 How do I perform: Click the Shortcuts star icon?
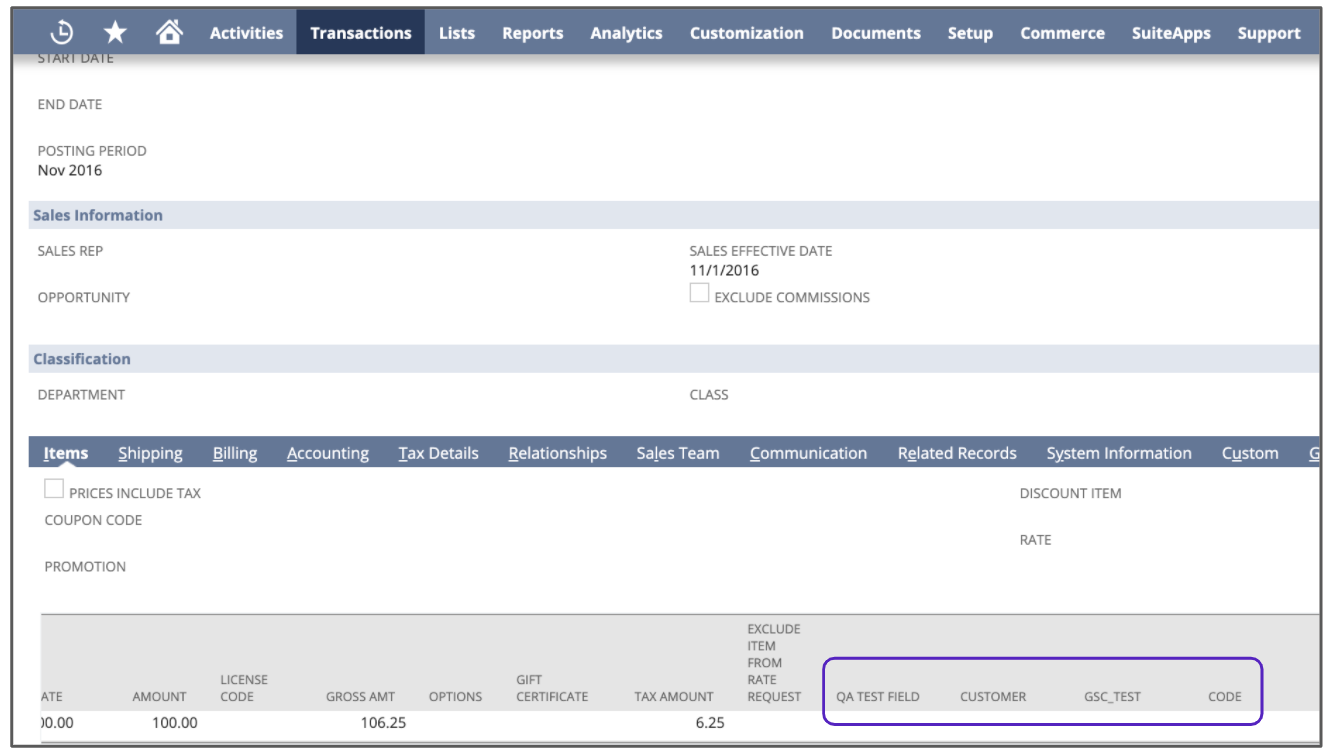[x=115, y=33]
